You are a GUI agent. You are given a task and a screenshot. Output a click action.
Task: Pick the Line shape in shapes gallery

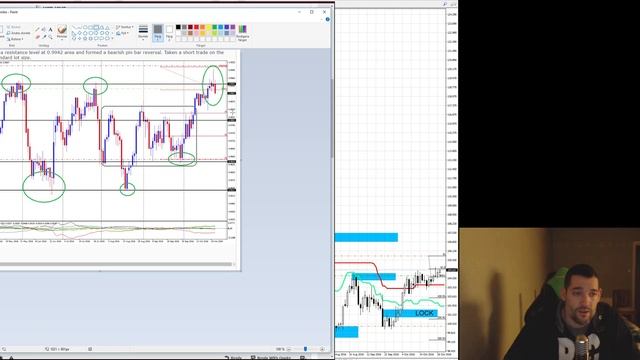click(x=74, y=27)
